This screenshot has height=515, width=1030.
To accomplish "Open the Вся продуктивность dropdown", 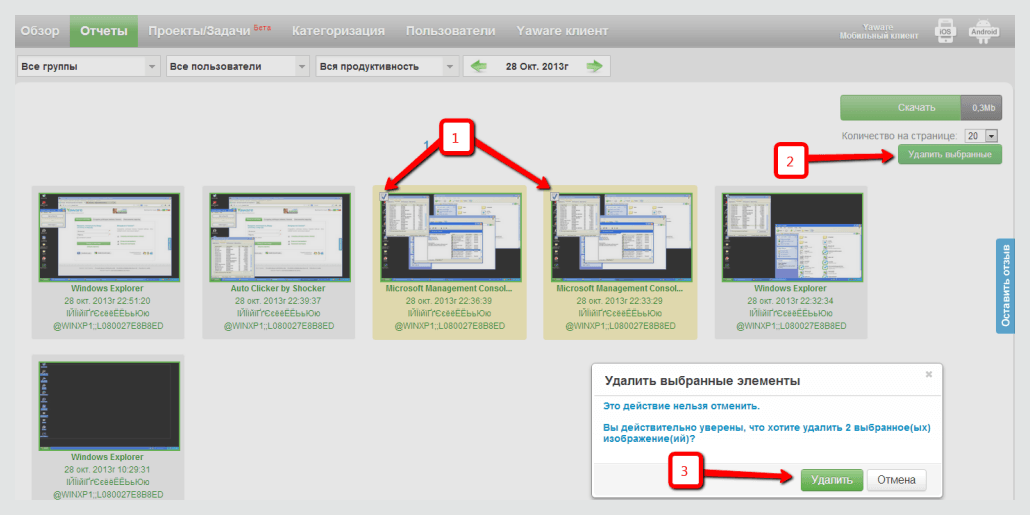I will click(x=386, y=66).
